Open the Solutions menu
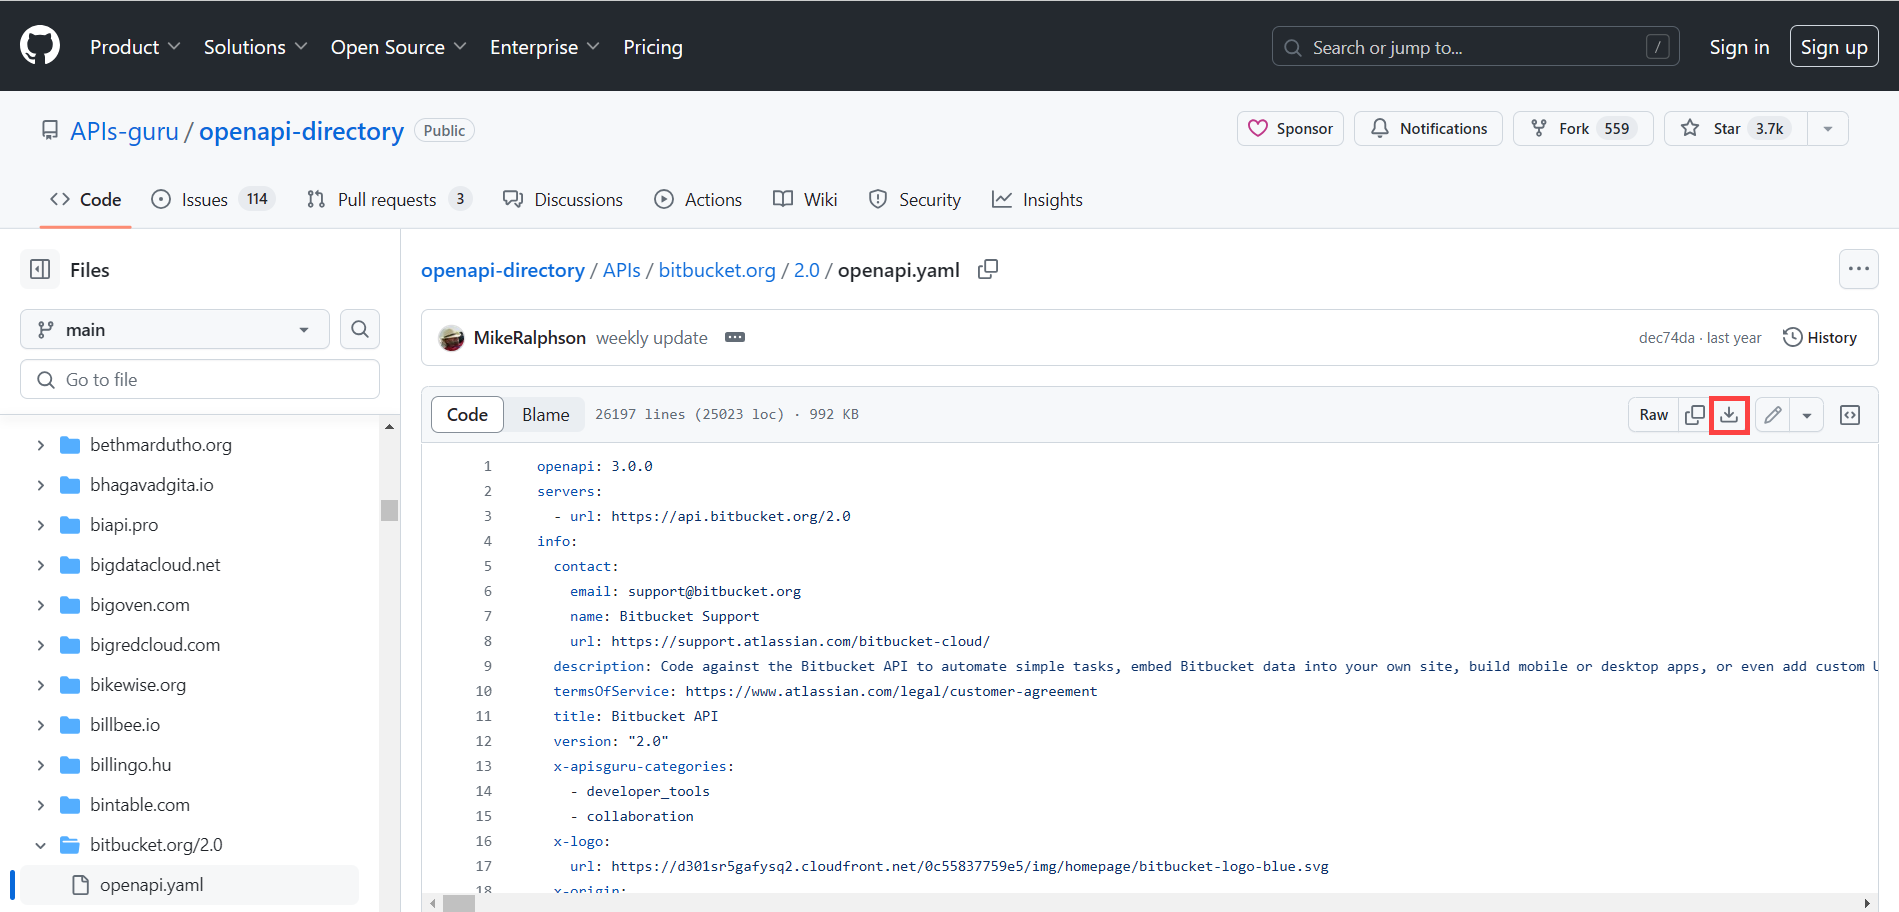The width and height of the screenshot is (1899, 912). [255, 47]
